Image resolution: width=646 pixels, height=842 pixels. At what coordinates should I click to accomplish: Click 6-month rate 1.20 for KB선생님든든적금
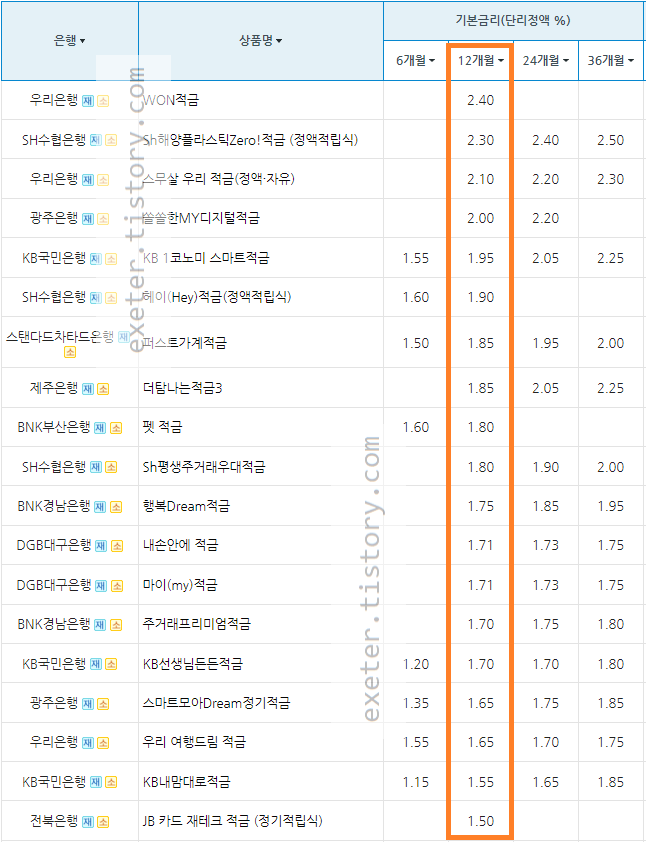tap(416, 664)
